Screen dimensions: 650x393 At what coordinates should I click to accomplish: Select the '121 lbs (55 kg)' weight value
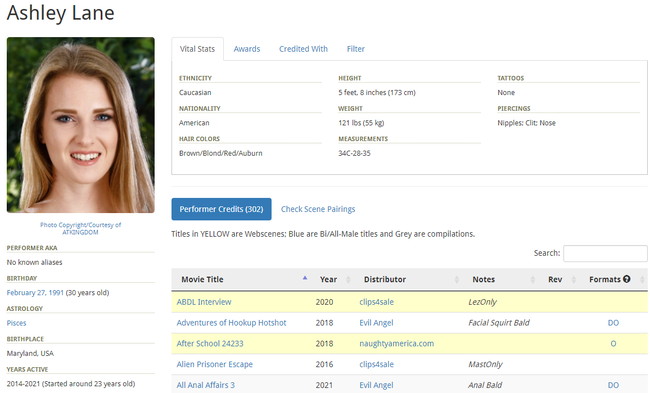click(x=361, y=123)
